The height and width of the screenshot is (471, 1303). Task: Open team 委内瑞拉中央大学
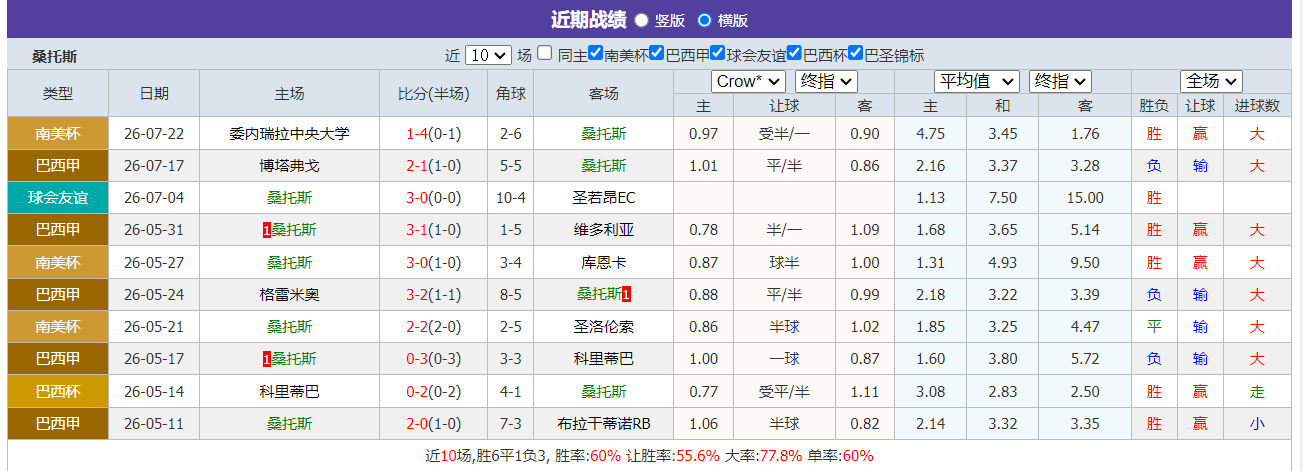pos(289,133)
